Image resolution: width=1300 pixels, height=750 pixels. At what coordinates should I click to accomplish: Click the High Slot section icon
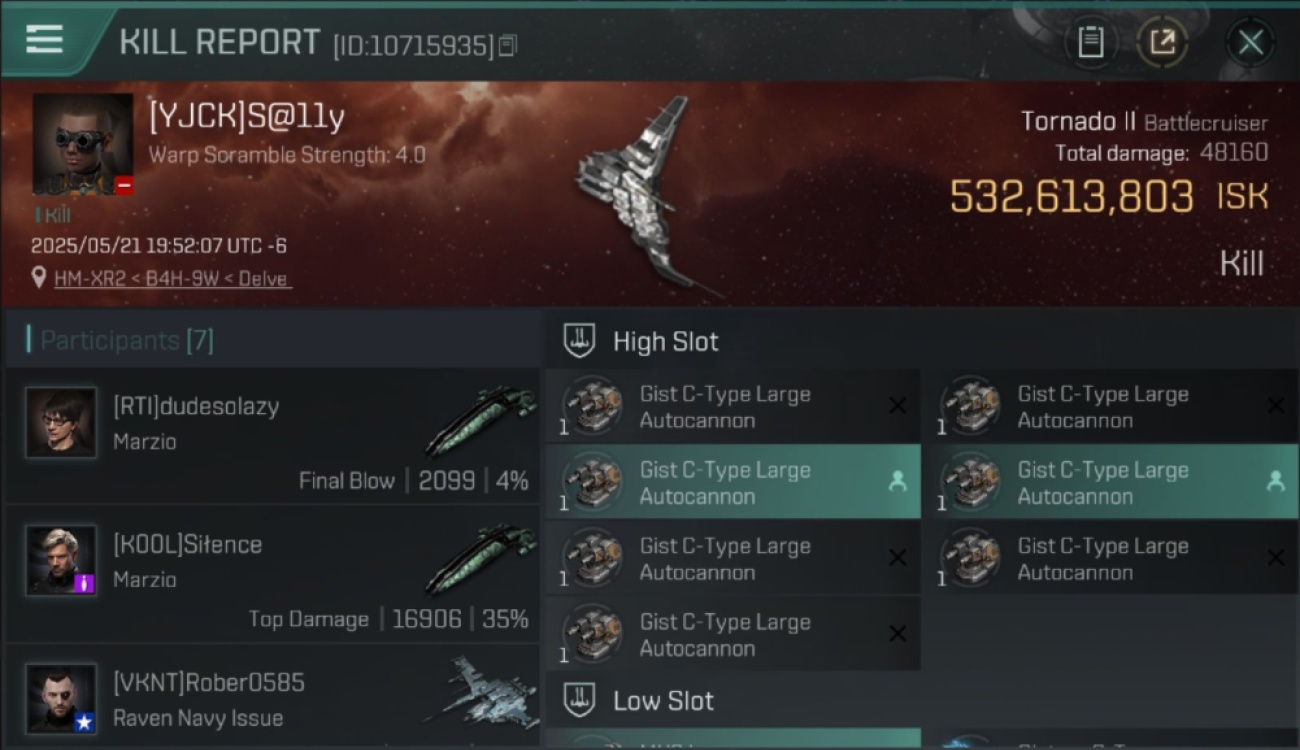pyautogui.click(x=579, y=341)
